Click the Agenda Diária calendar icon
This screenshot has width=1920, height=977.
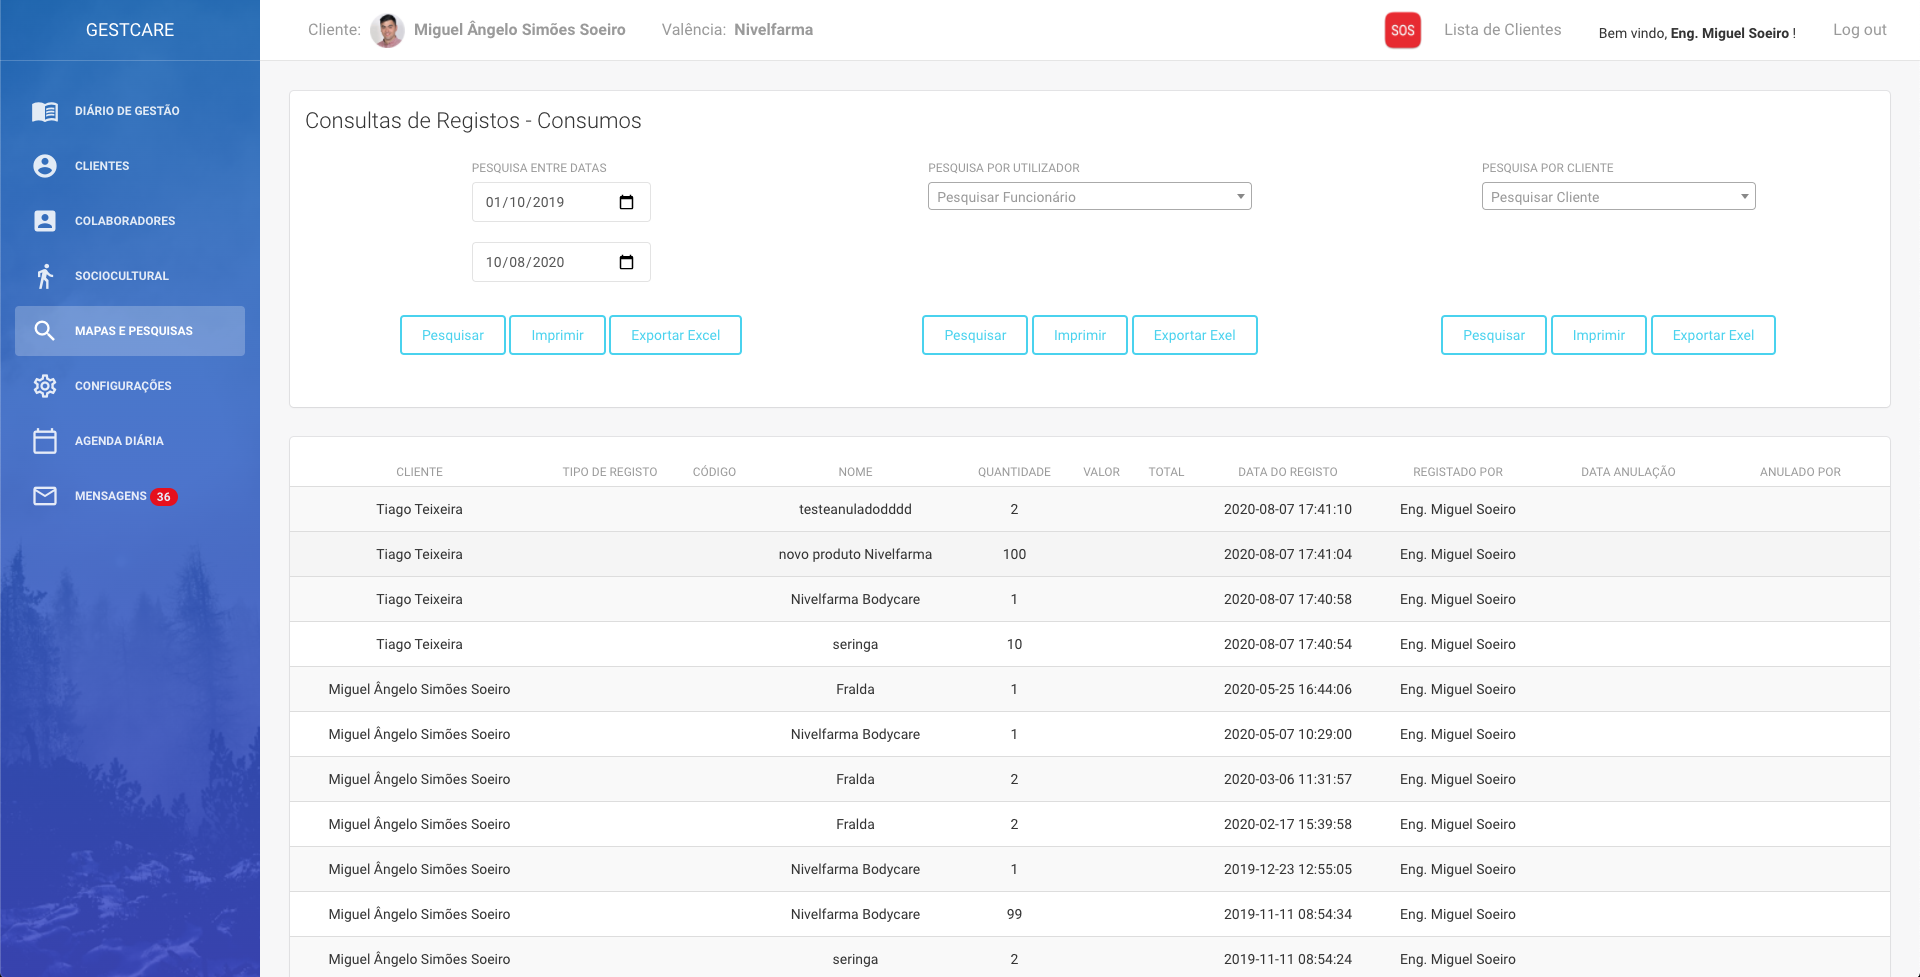[x=45, y=441]
